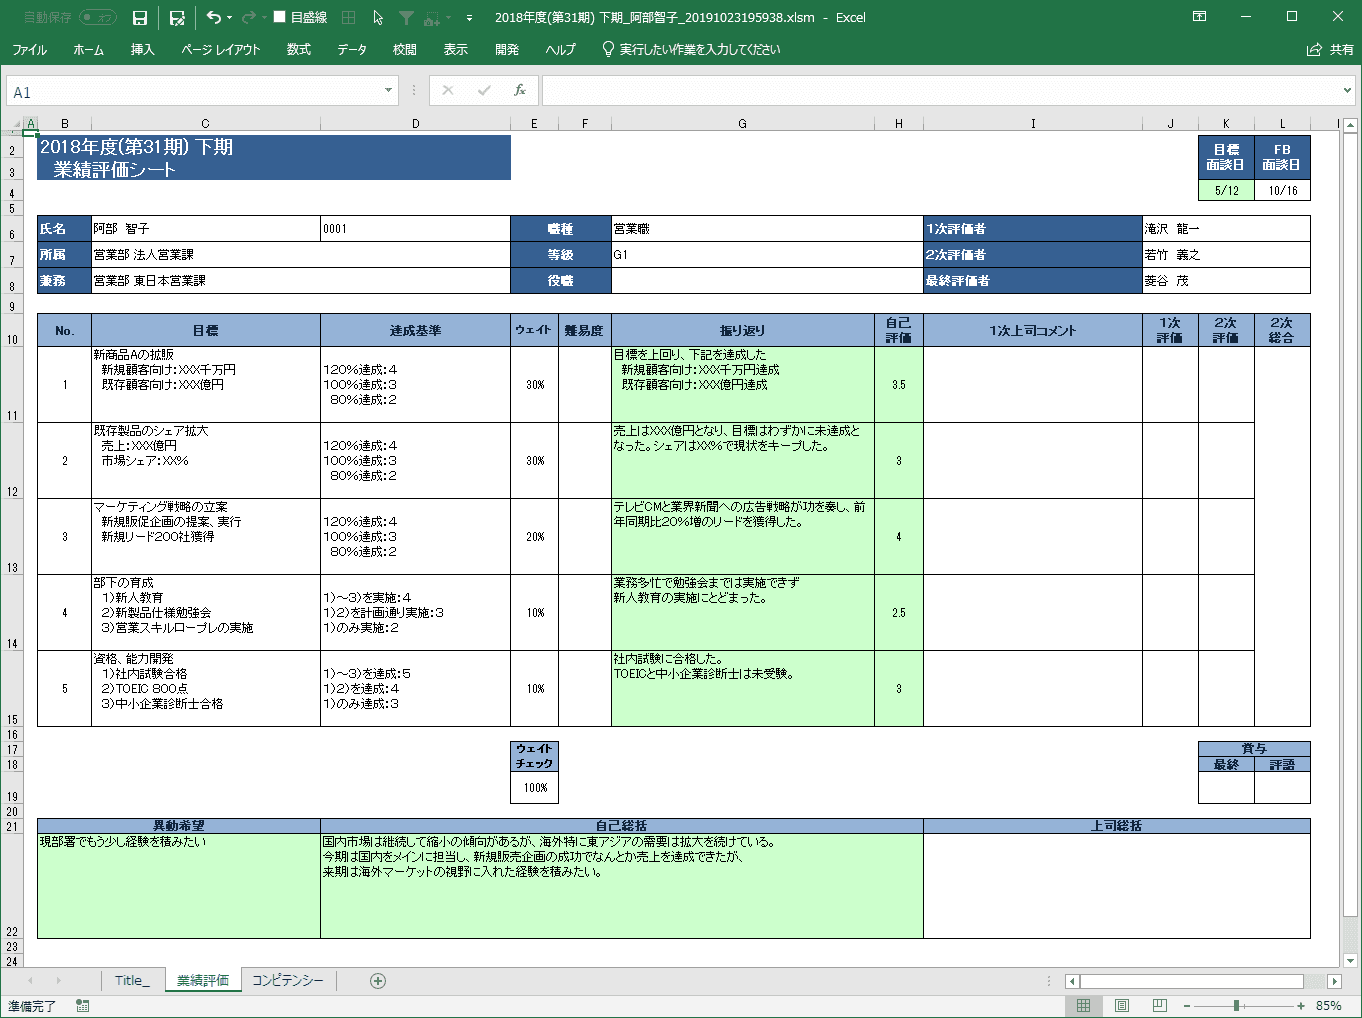This screenshot has width=1362, height=1018.
Task: Open the 挿入 ribbon tab
Action: (x=142, y=49)
